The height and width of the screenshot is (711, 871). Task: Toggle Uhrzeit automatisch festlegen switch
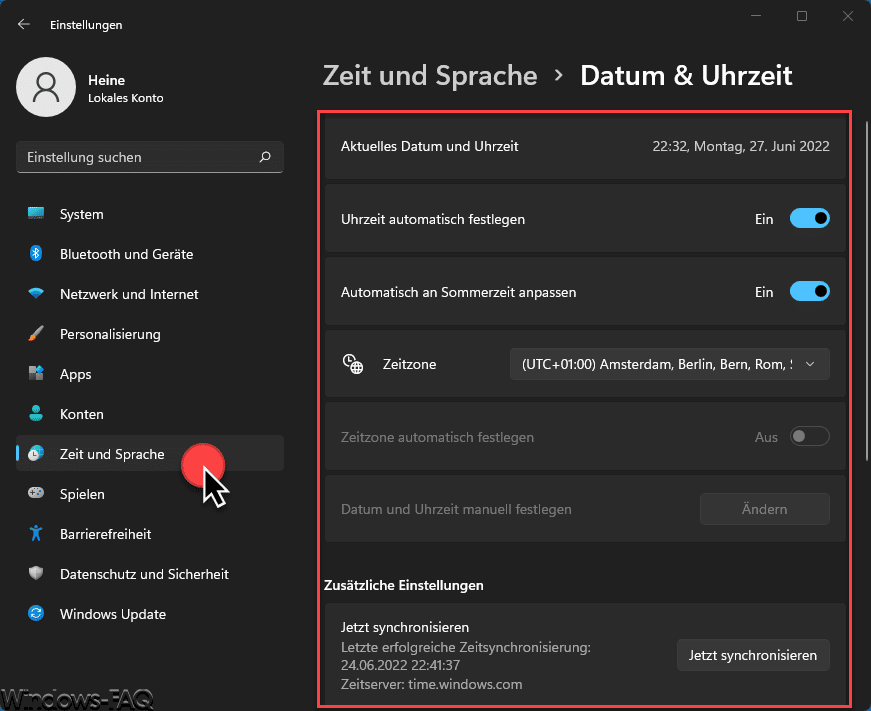pyautogui.click(x=810, y=219)
